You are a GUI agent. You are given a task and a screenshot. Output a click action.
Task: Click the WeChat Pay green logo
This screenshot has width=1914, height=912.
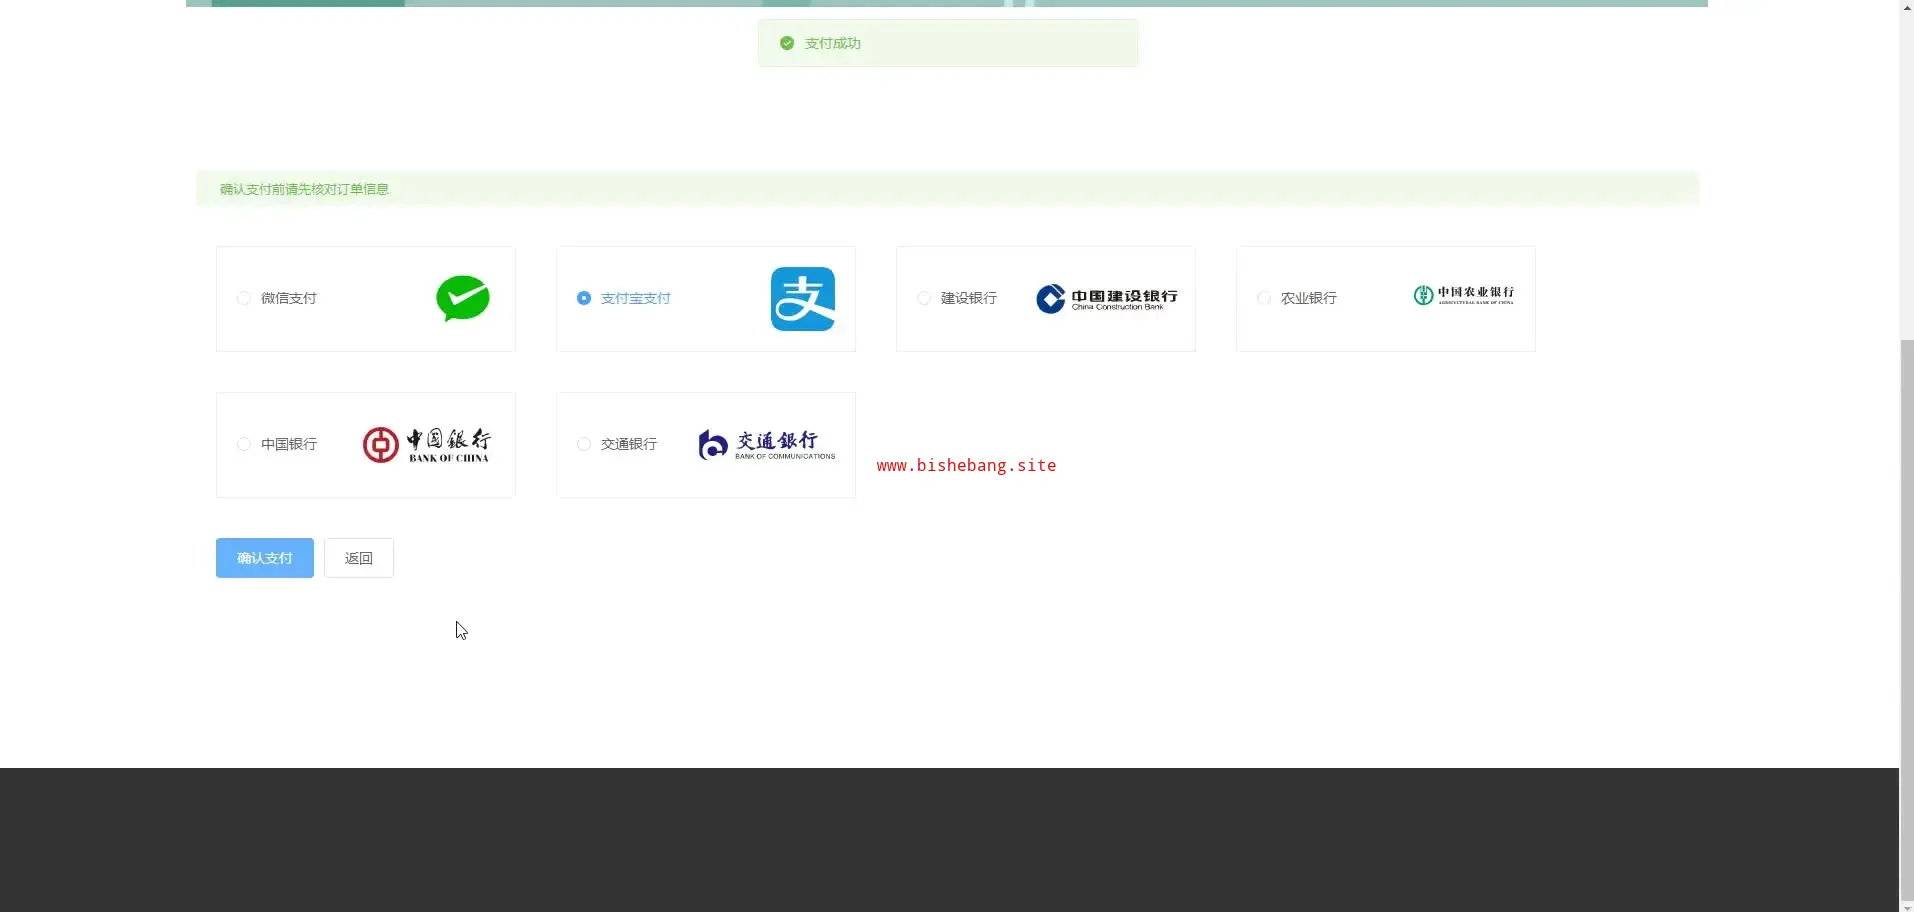(463, 298)
